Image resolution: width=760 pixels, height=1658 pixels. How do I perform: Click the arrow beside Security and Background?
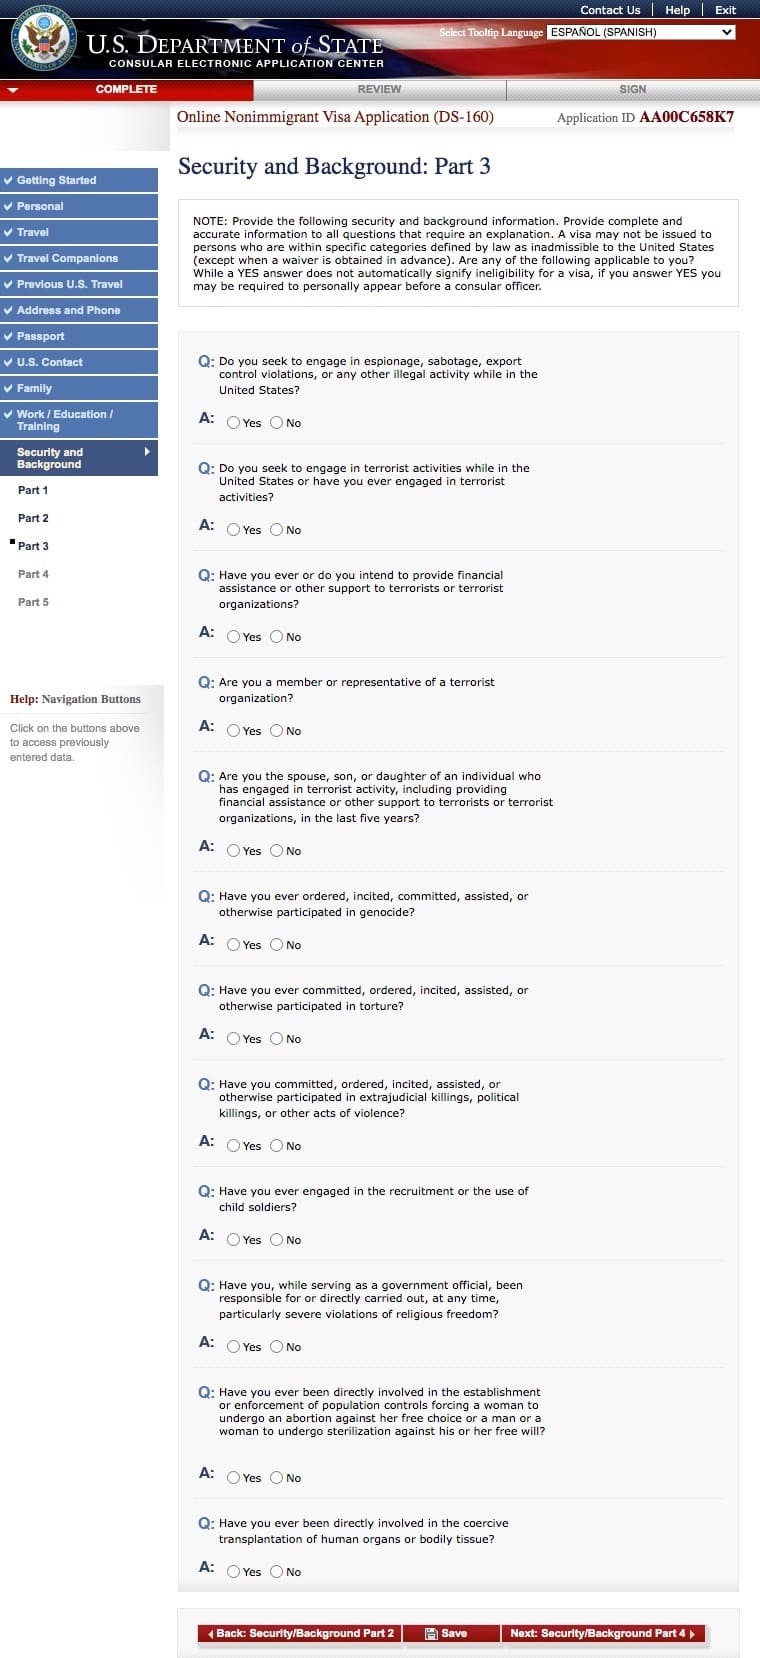[x=147, y=452]
